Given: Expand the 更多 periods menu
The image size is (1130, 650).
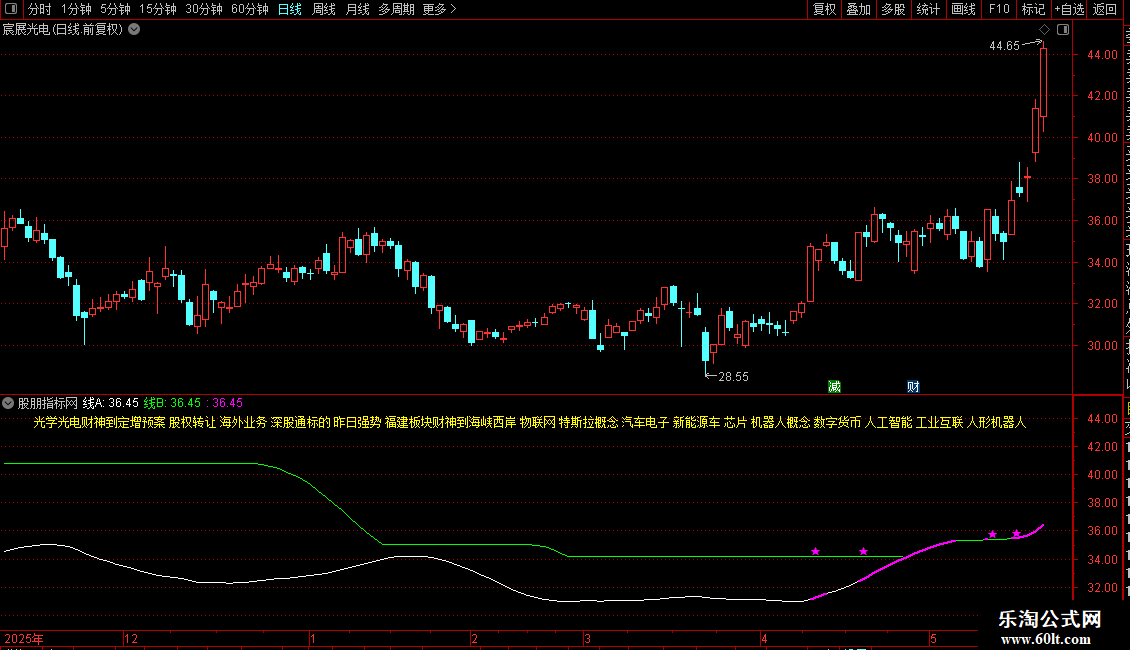Looking at the screenshot, I should click(x=440, y=9).
